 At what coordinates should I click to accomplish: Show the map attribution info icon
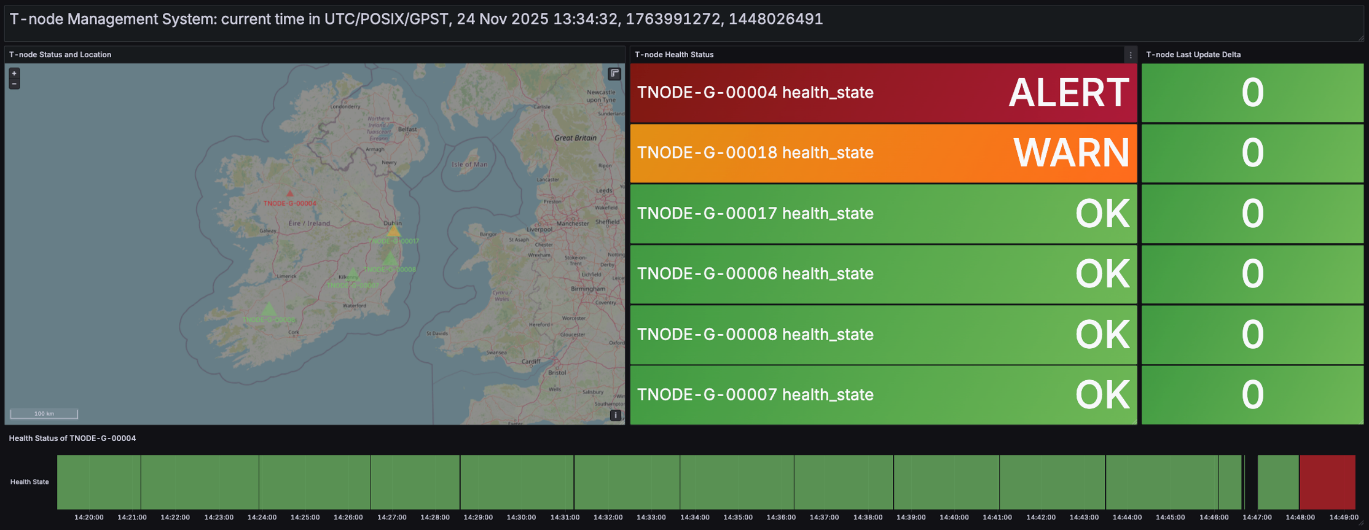615,415
